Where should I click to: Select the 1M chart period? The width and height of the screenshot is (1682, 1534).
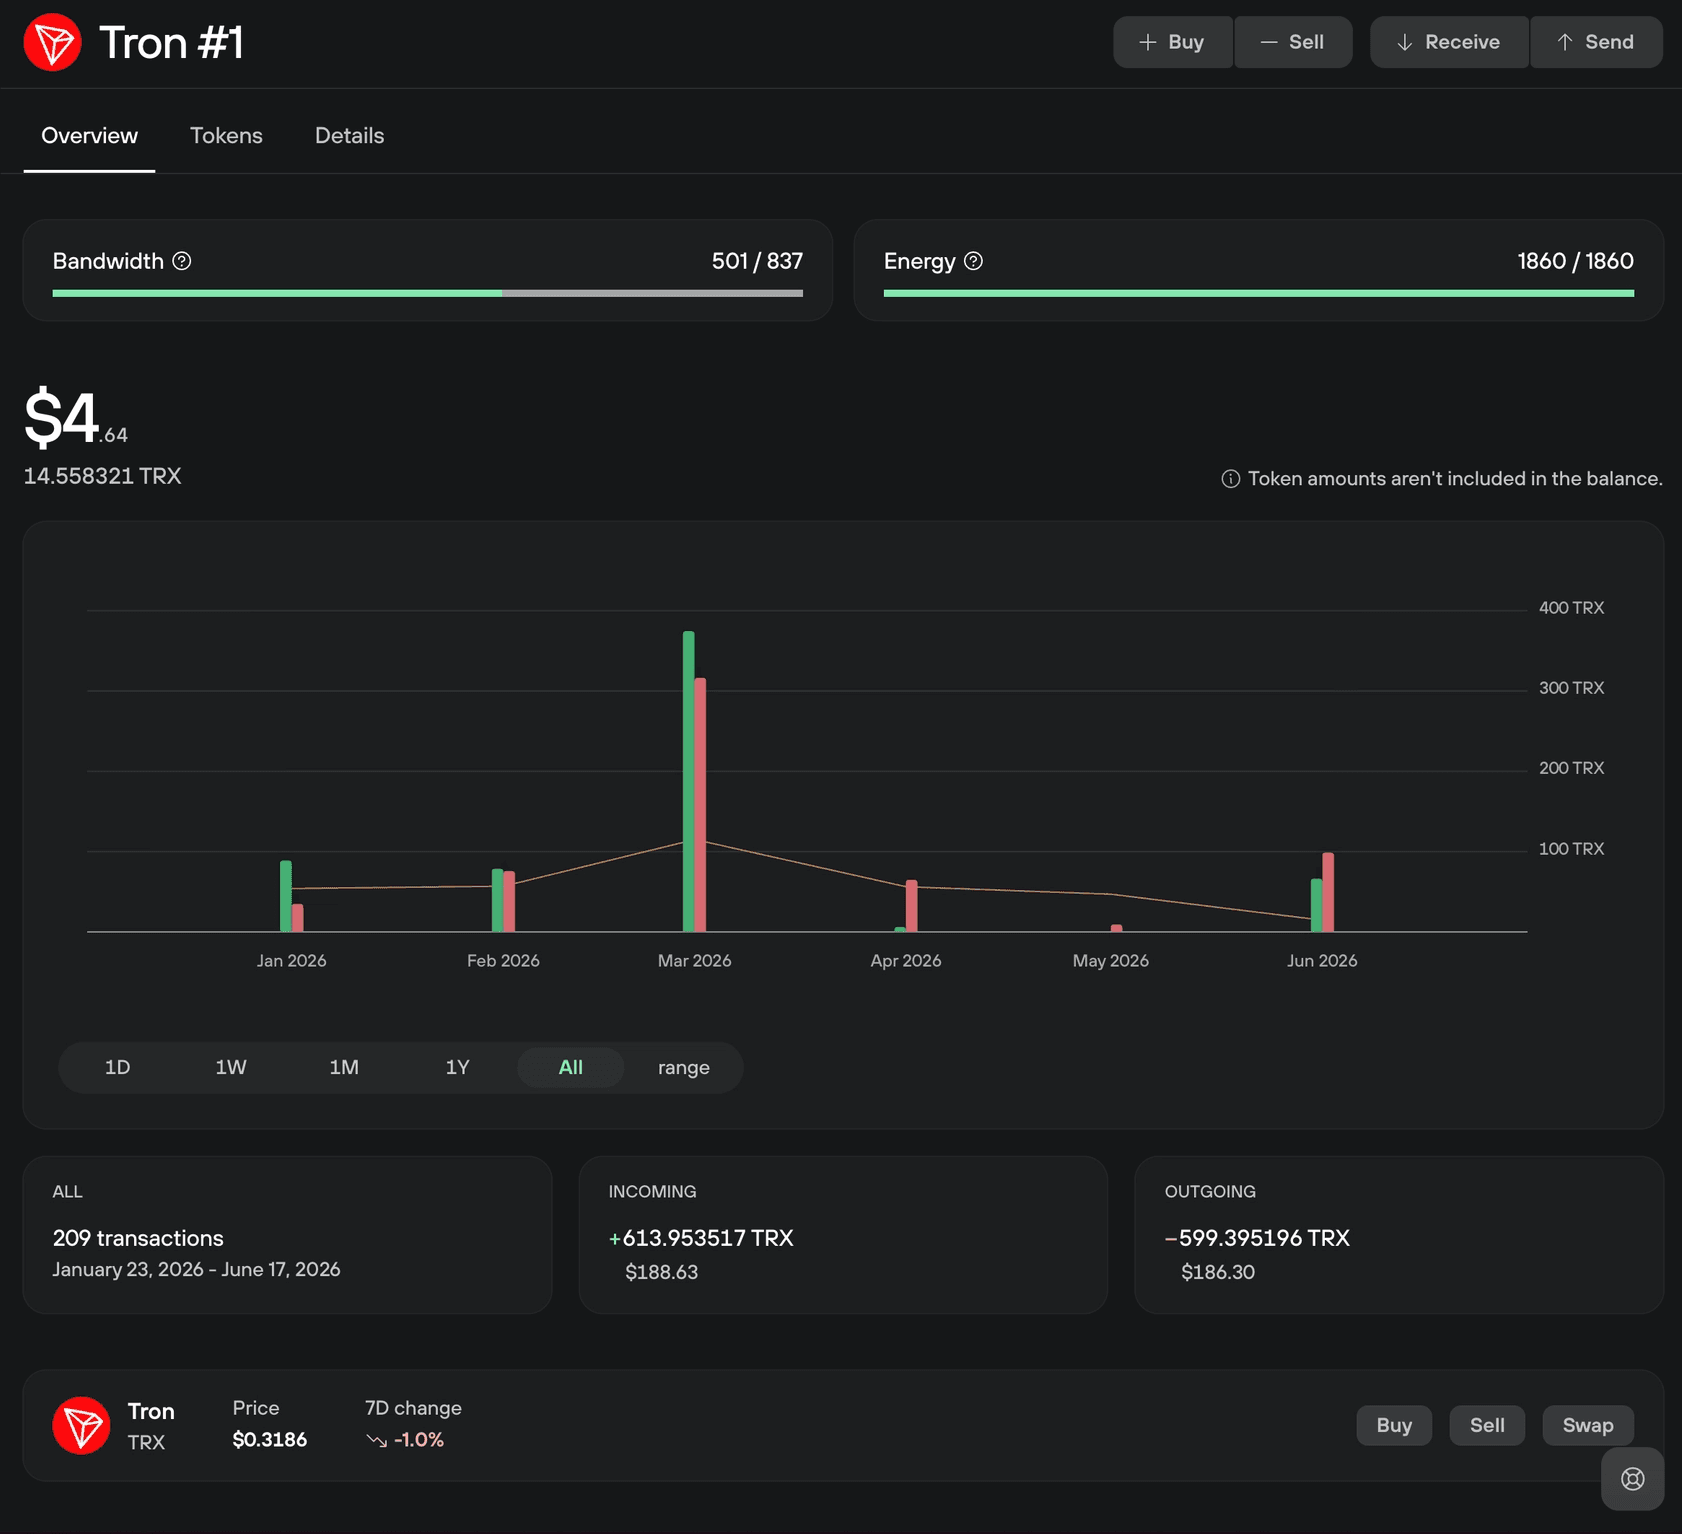pos(344,1067)
